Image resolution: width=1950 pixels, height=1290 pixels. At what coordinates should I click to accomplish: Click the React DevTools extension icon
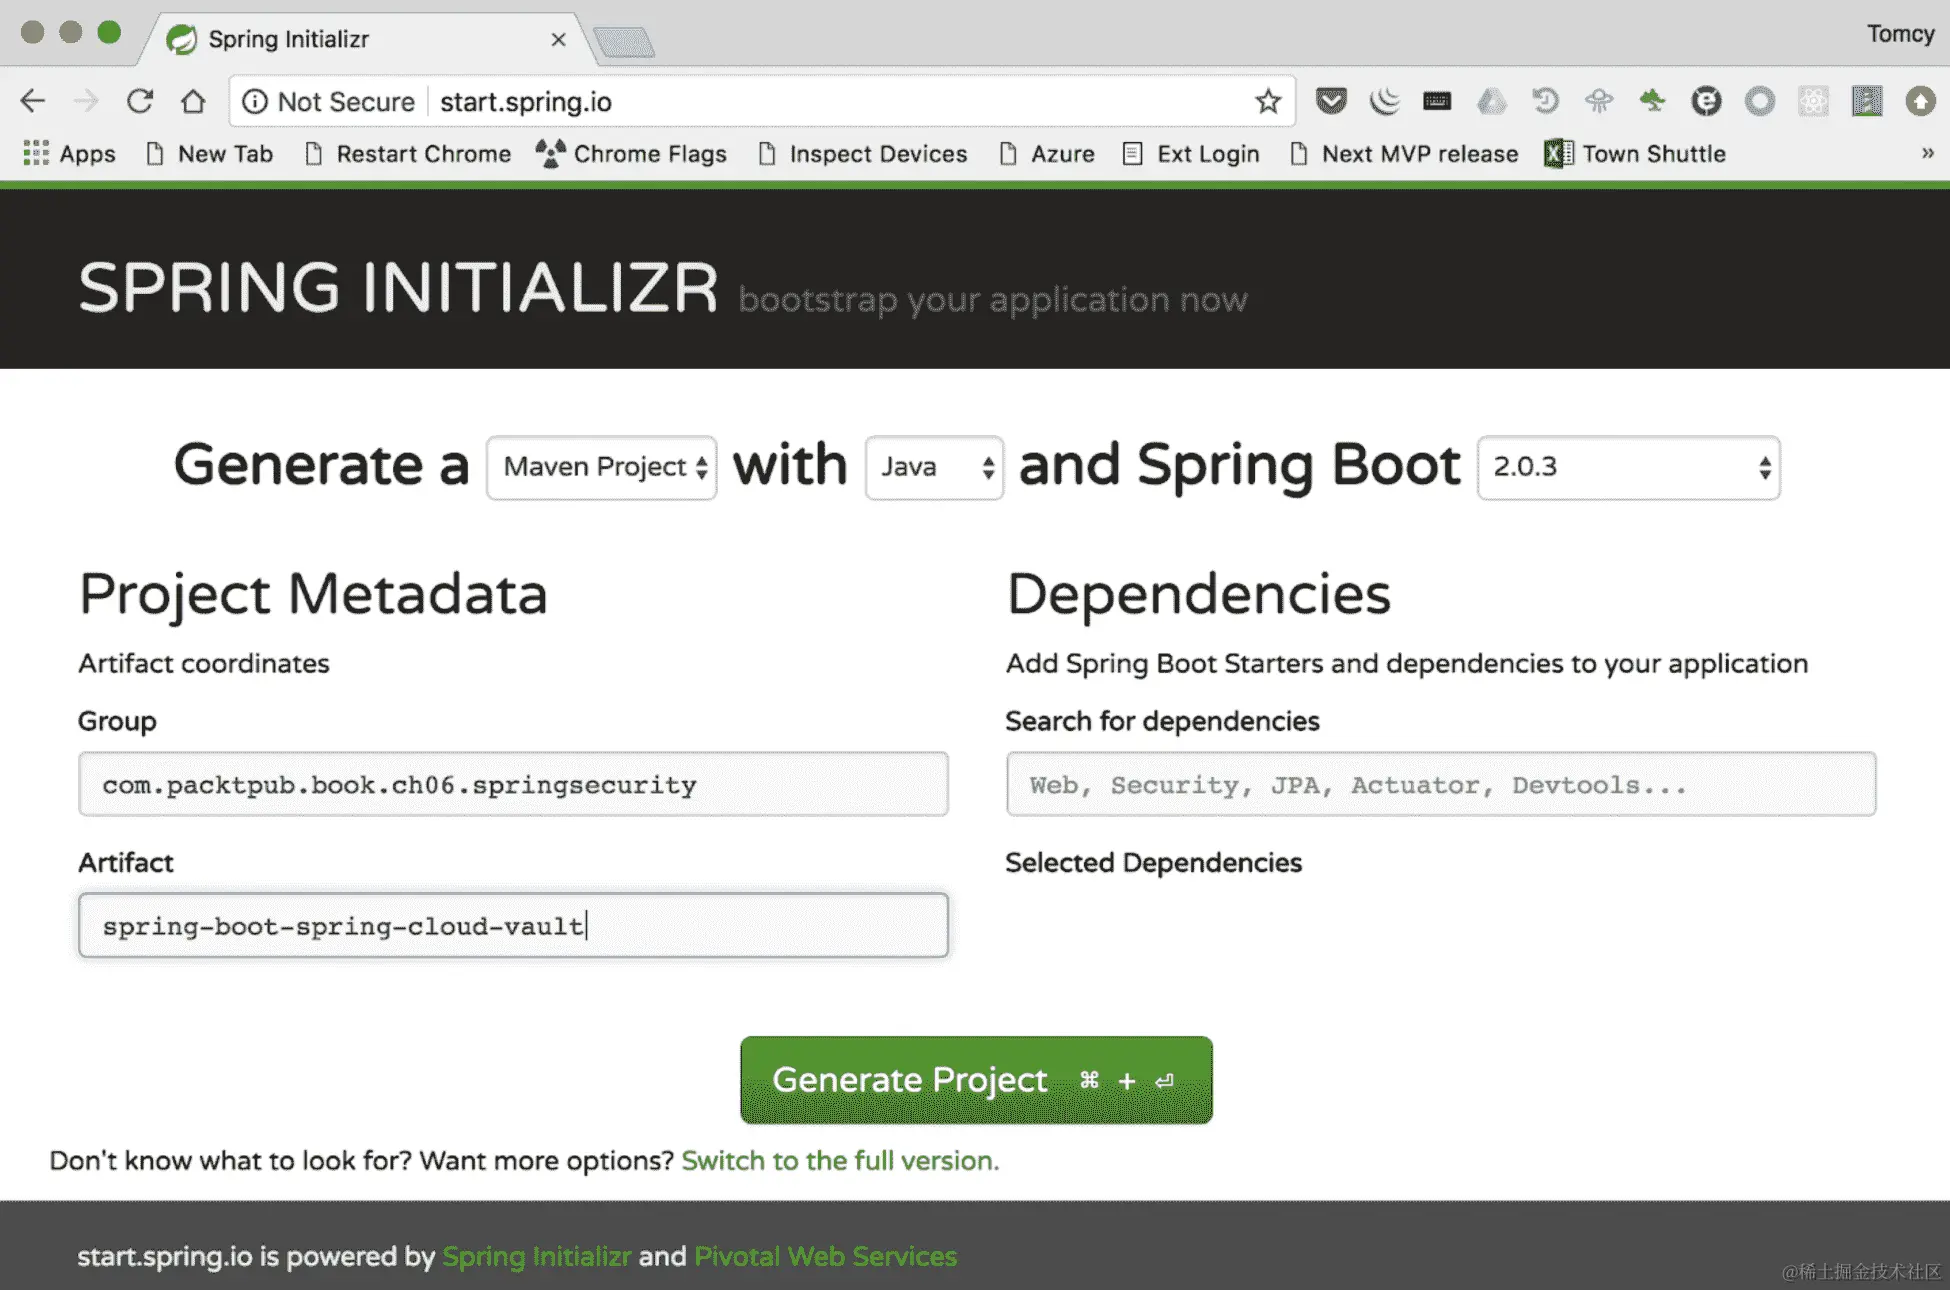click(1813, 101)
